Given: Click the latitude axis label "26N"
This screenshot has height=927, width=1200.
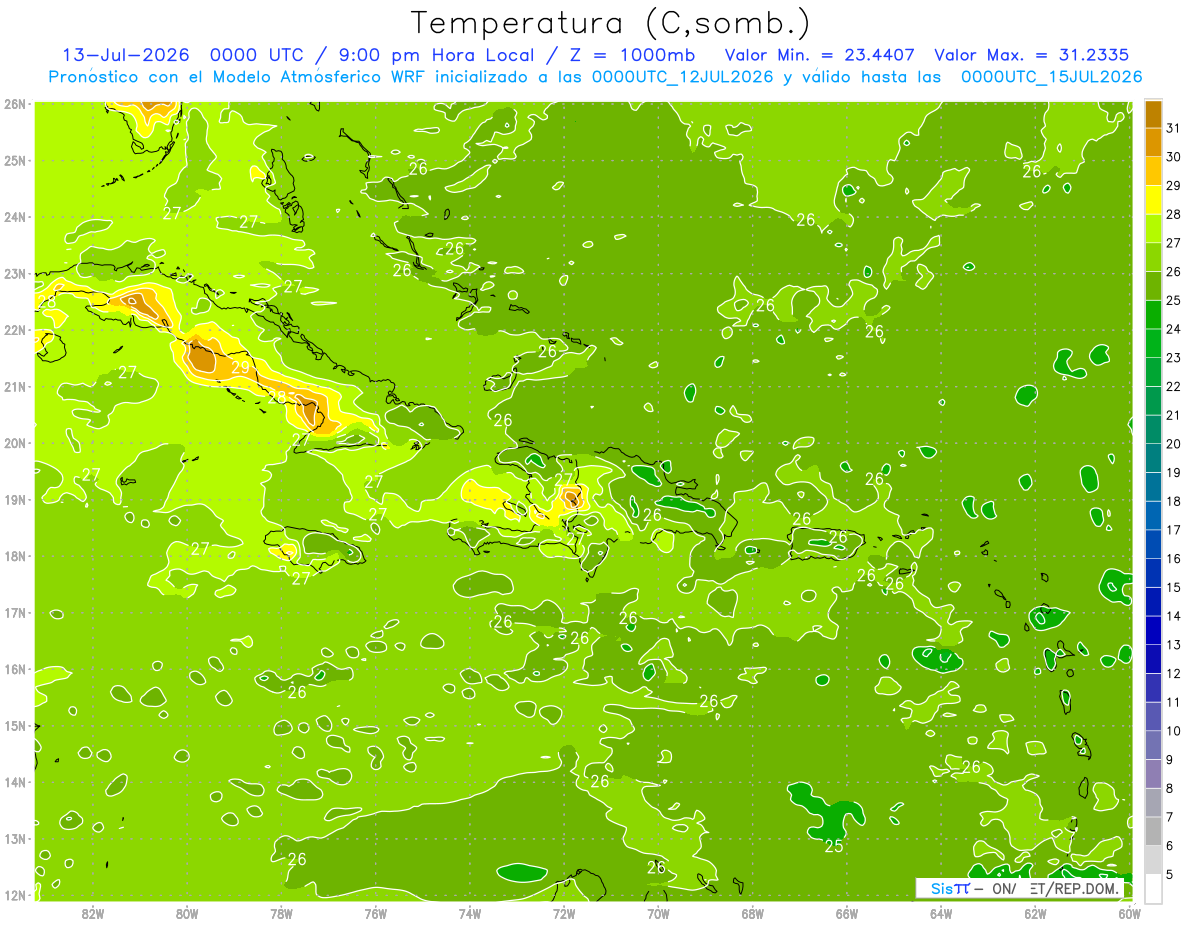Looking at the screenshot, I should 15,104.
